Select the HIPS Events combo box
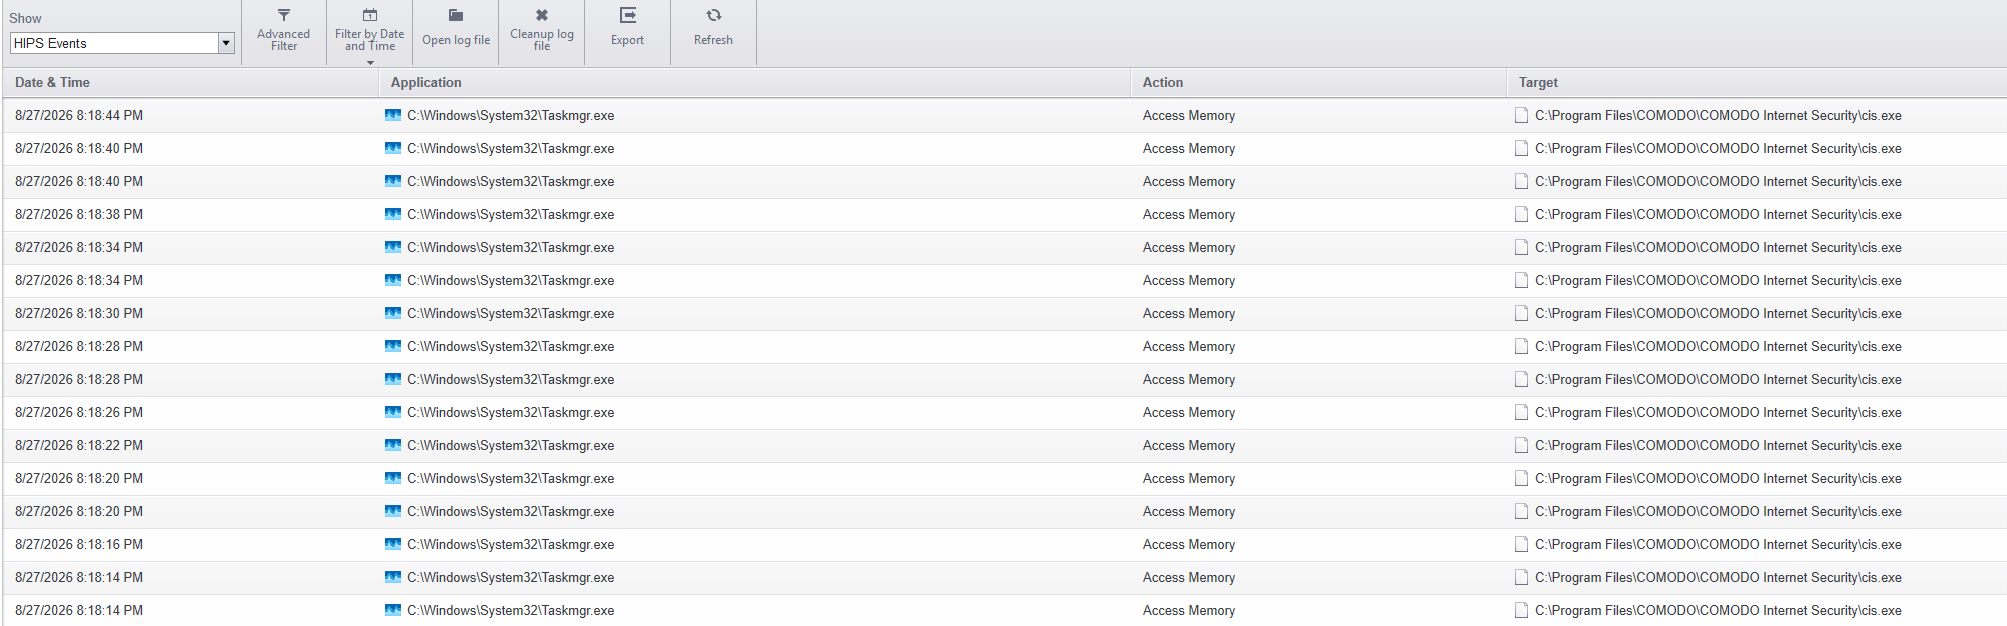This screenshot has width=2007, height=626. pyautogui.click(x=122, y=43)
